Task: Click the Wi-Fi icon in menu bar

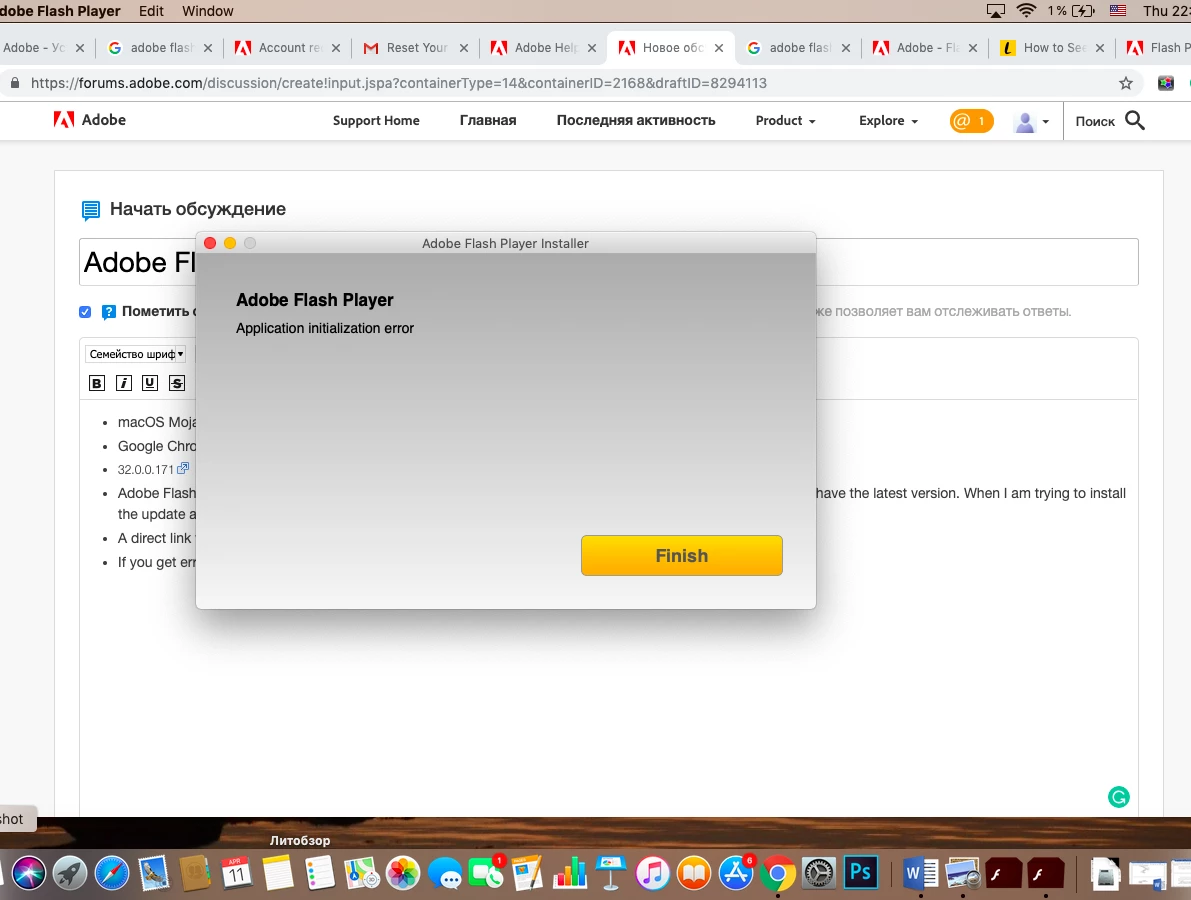Action: click(1026, 11)
